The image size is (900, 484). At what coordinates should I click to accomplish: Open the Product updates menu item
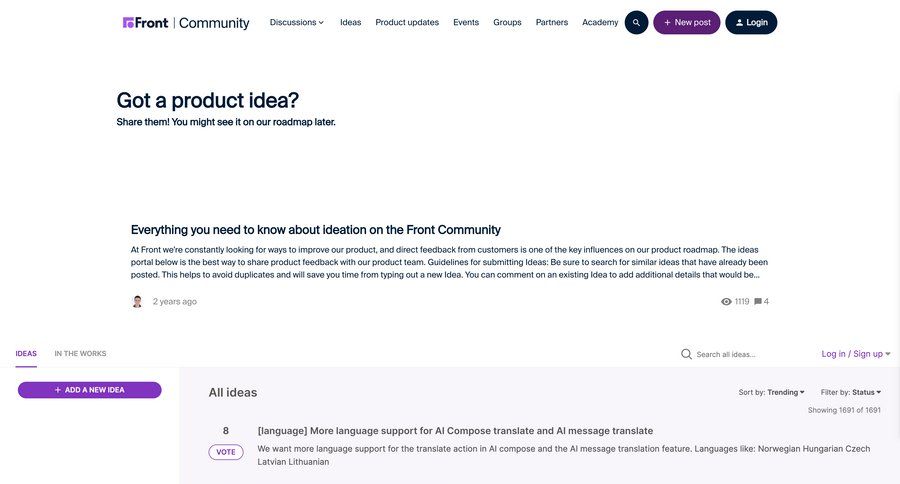point(407,22)
